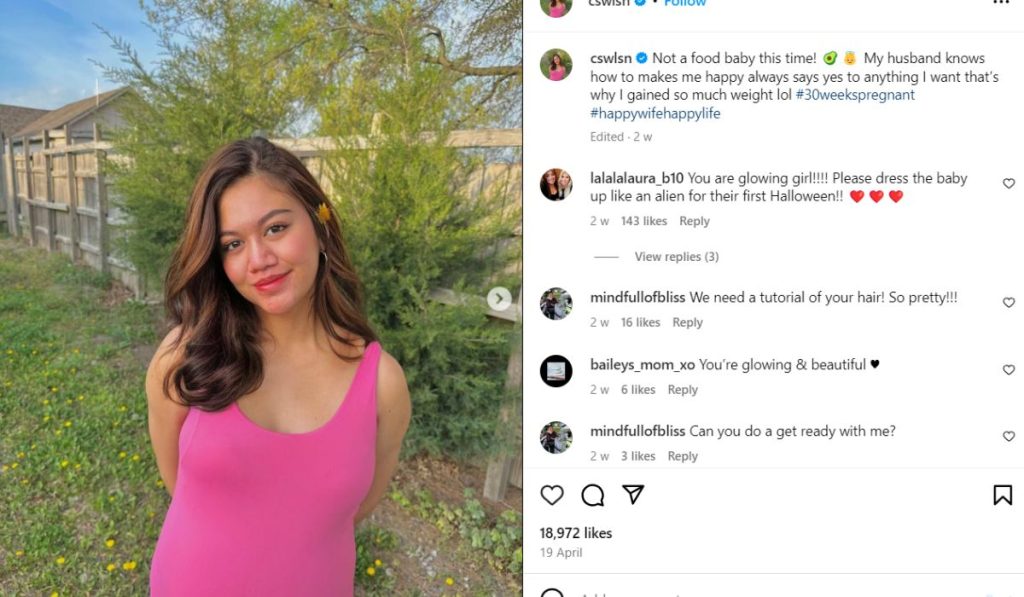This screenshot has width=1024, height=597.
Task: Open comments via the speech bubble icon
Action: 593,495
